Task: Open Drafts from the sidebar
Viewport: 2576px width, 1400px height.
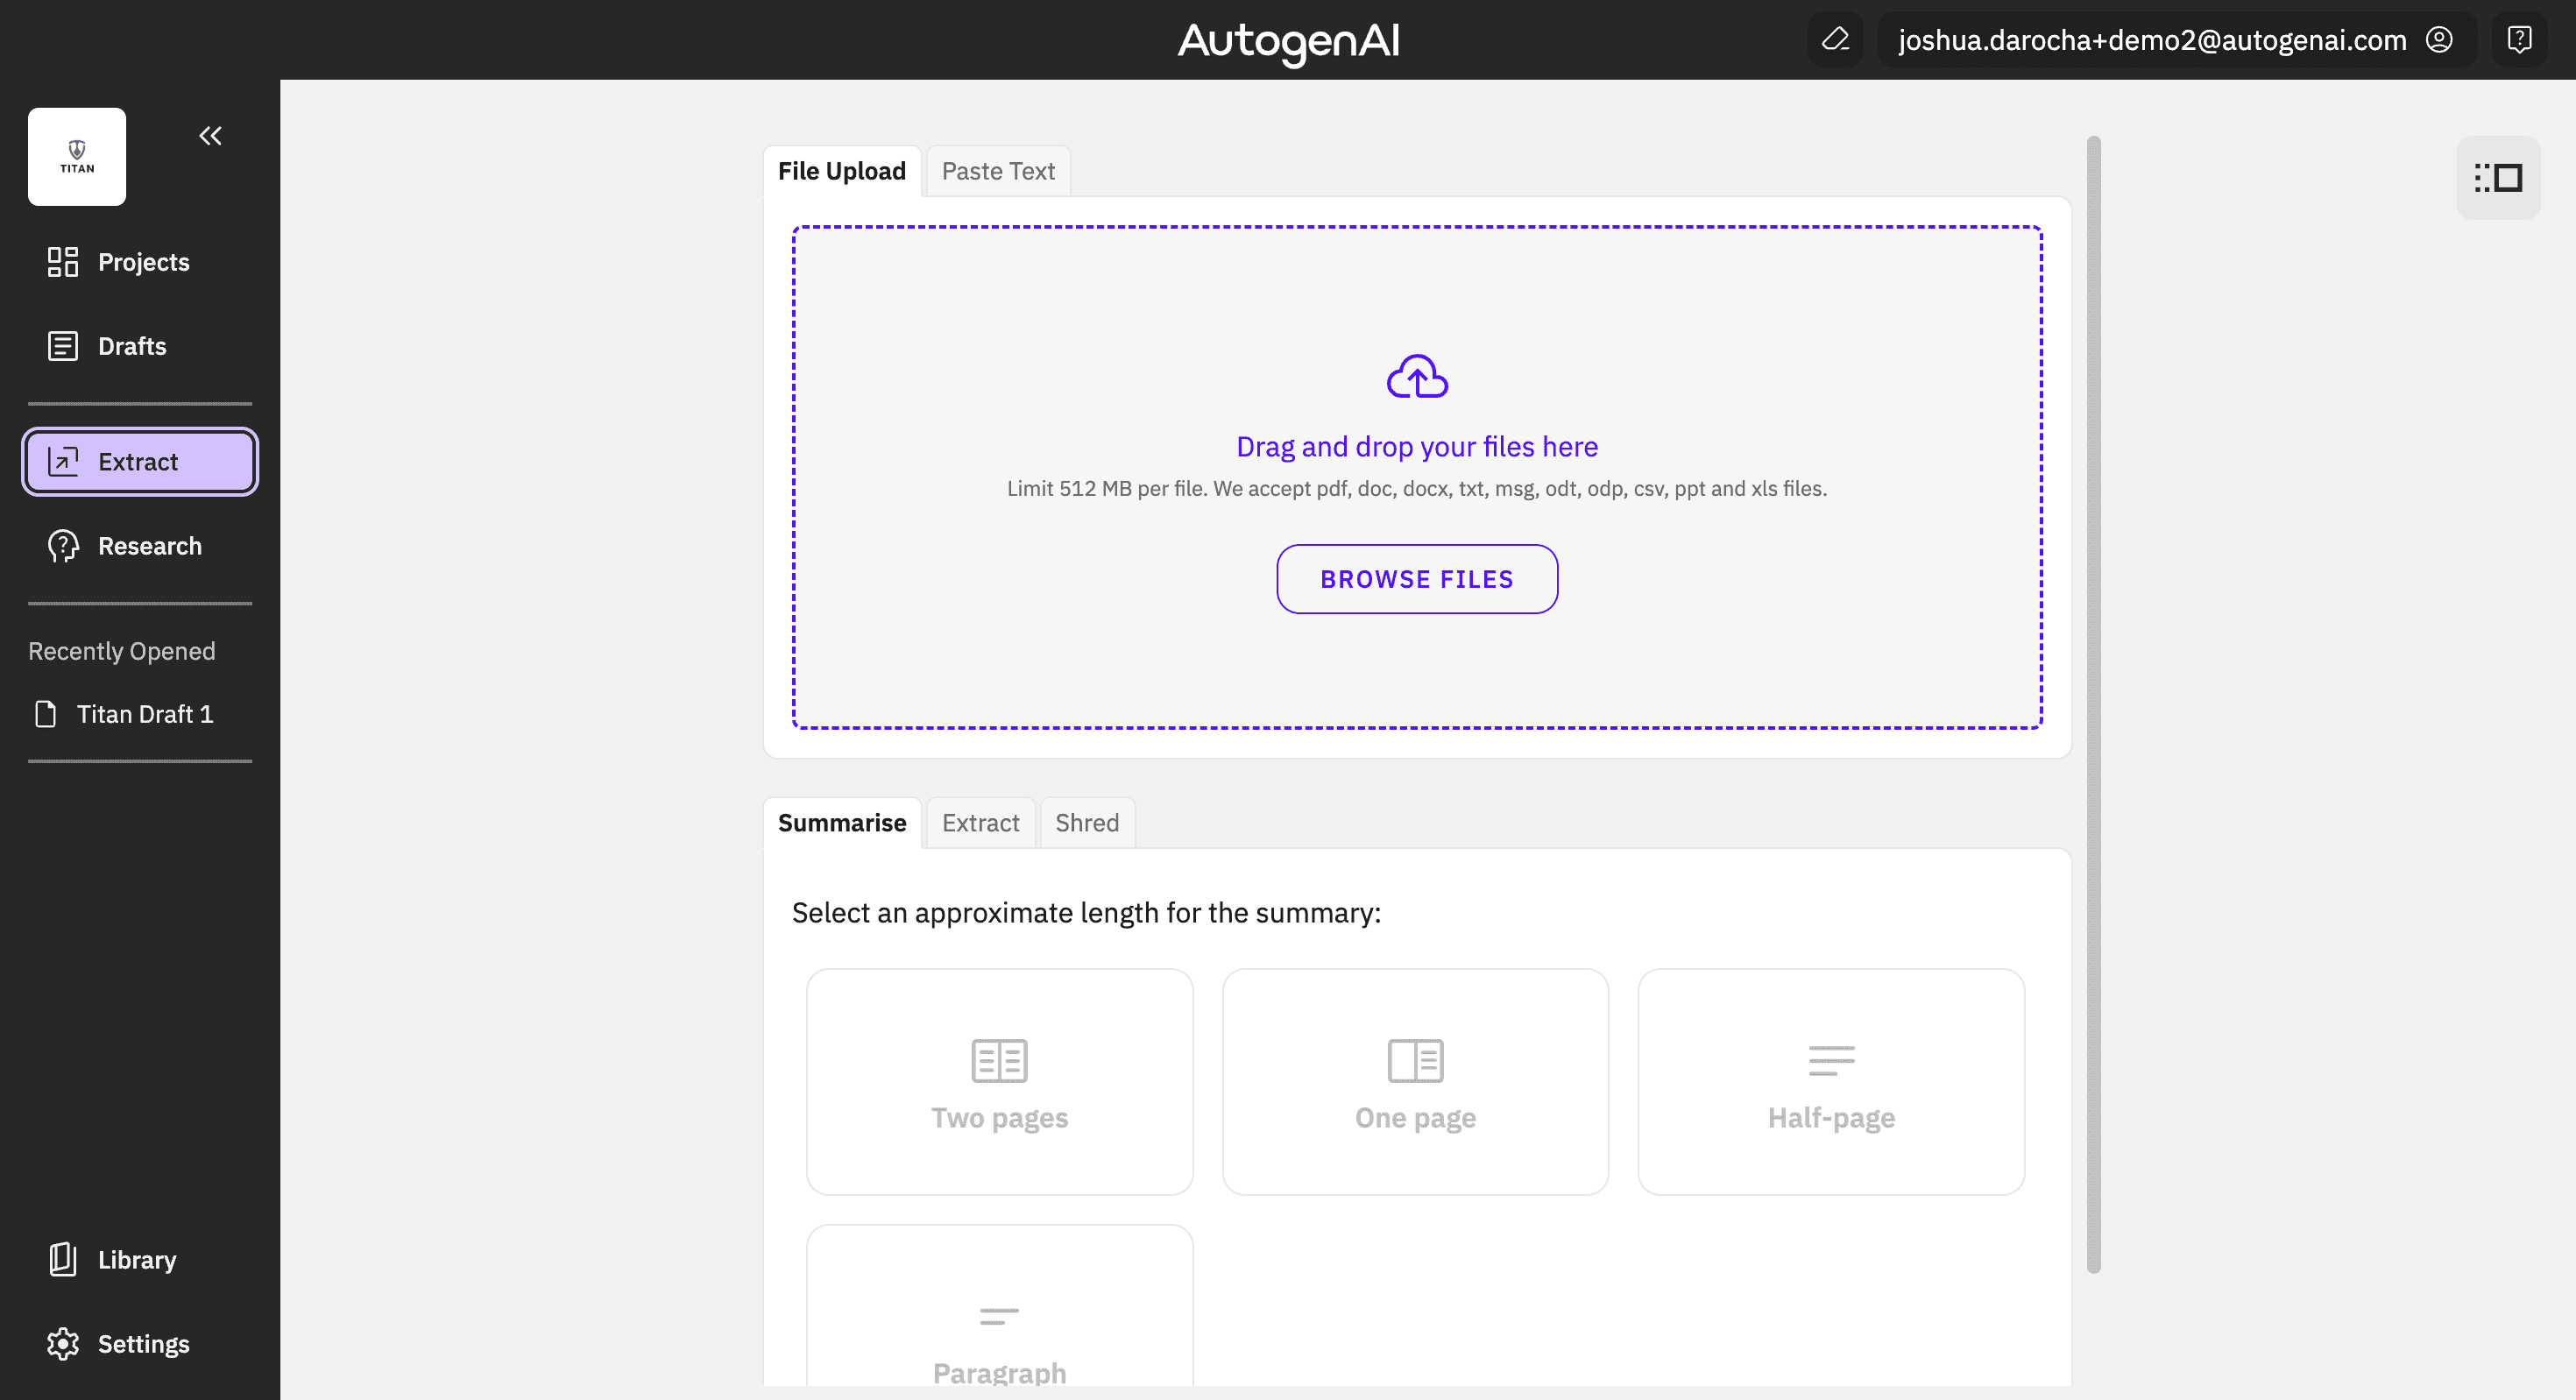Action: pos(140,346)
